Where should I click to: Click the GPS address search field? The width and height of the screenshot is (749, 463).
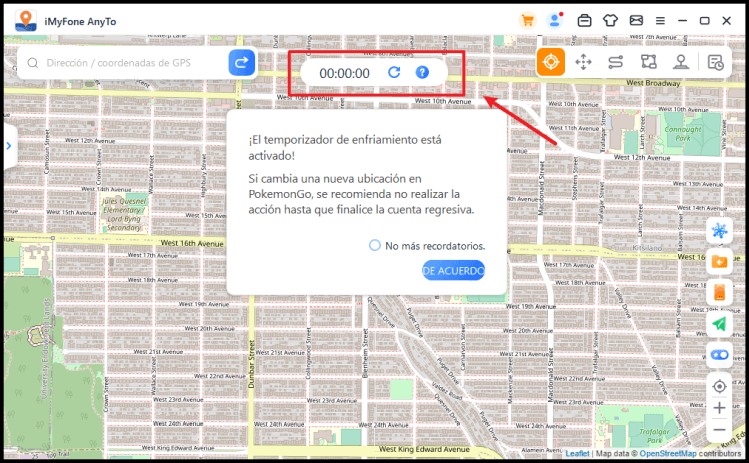[122, 63]
